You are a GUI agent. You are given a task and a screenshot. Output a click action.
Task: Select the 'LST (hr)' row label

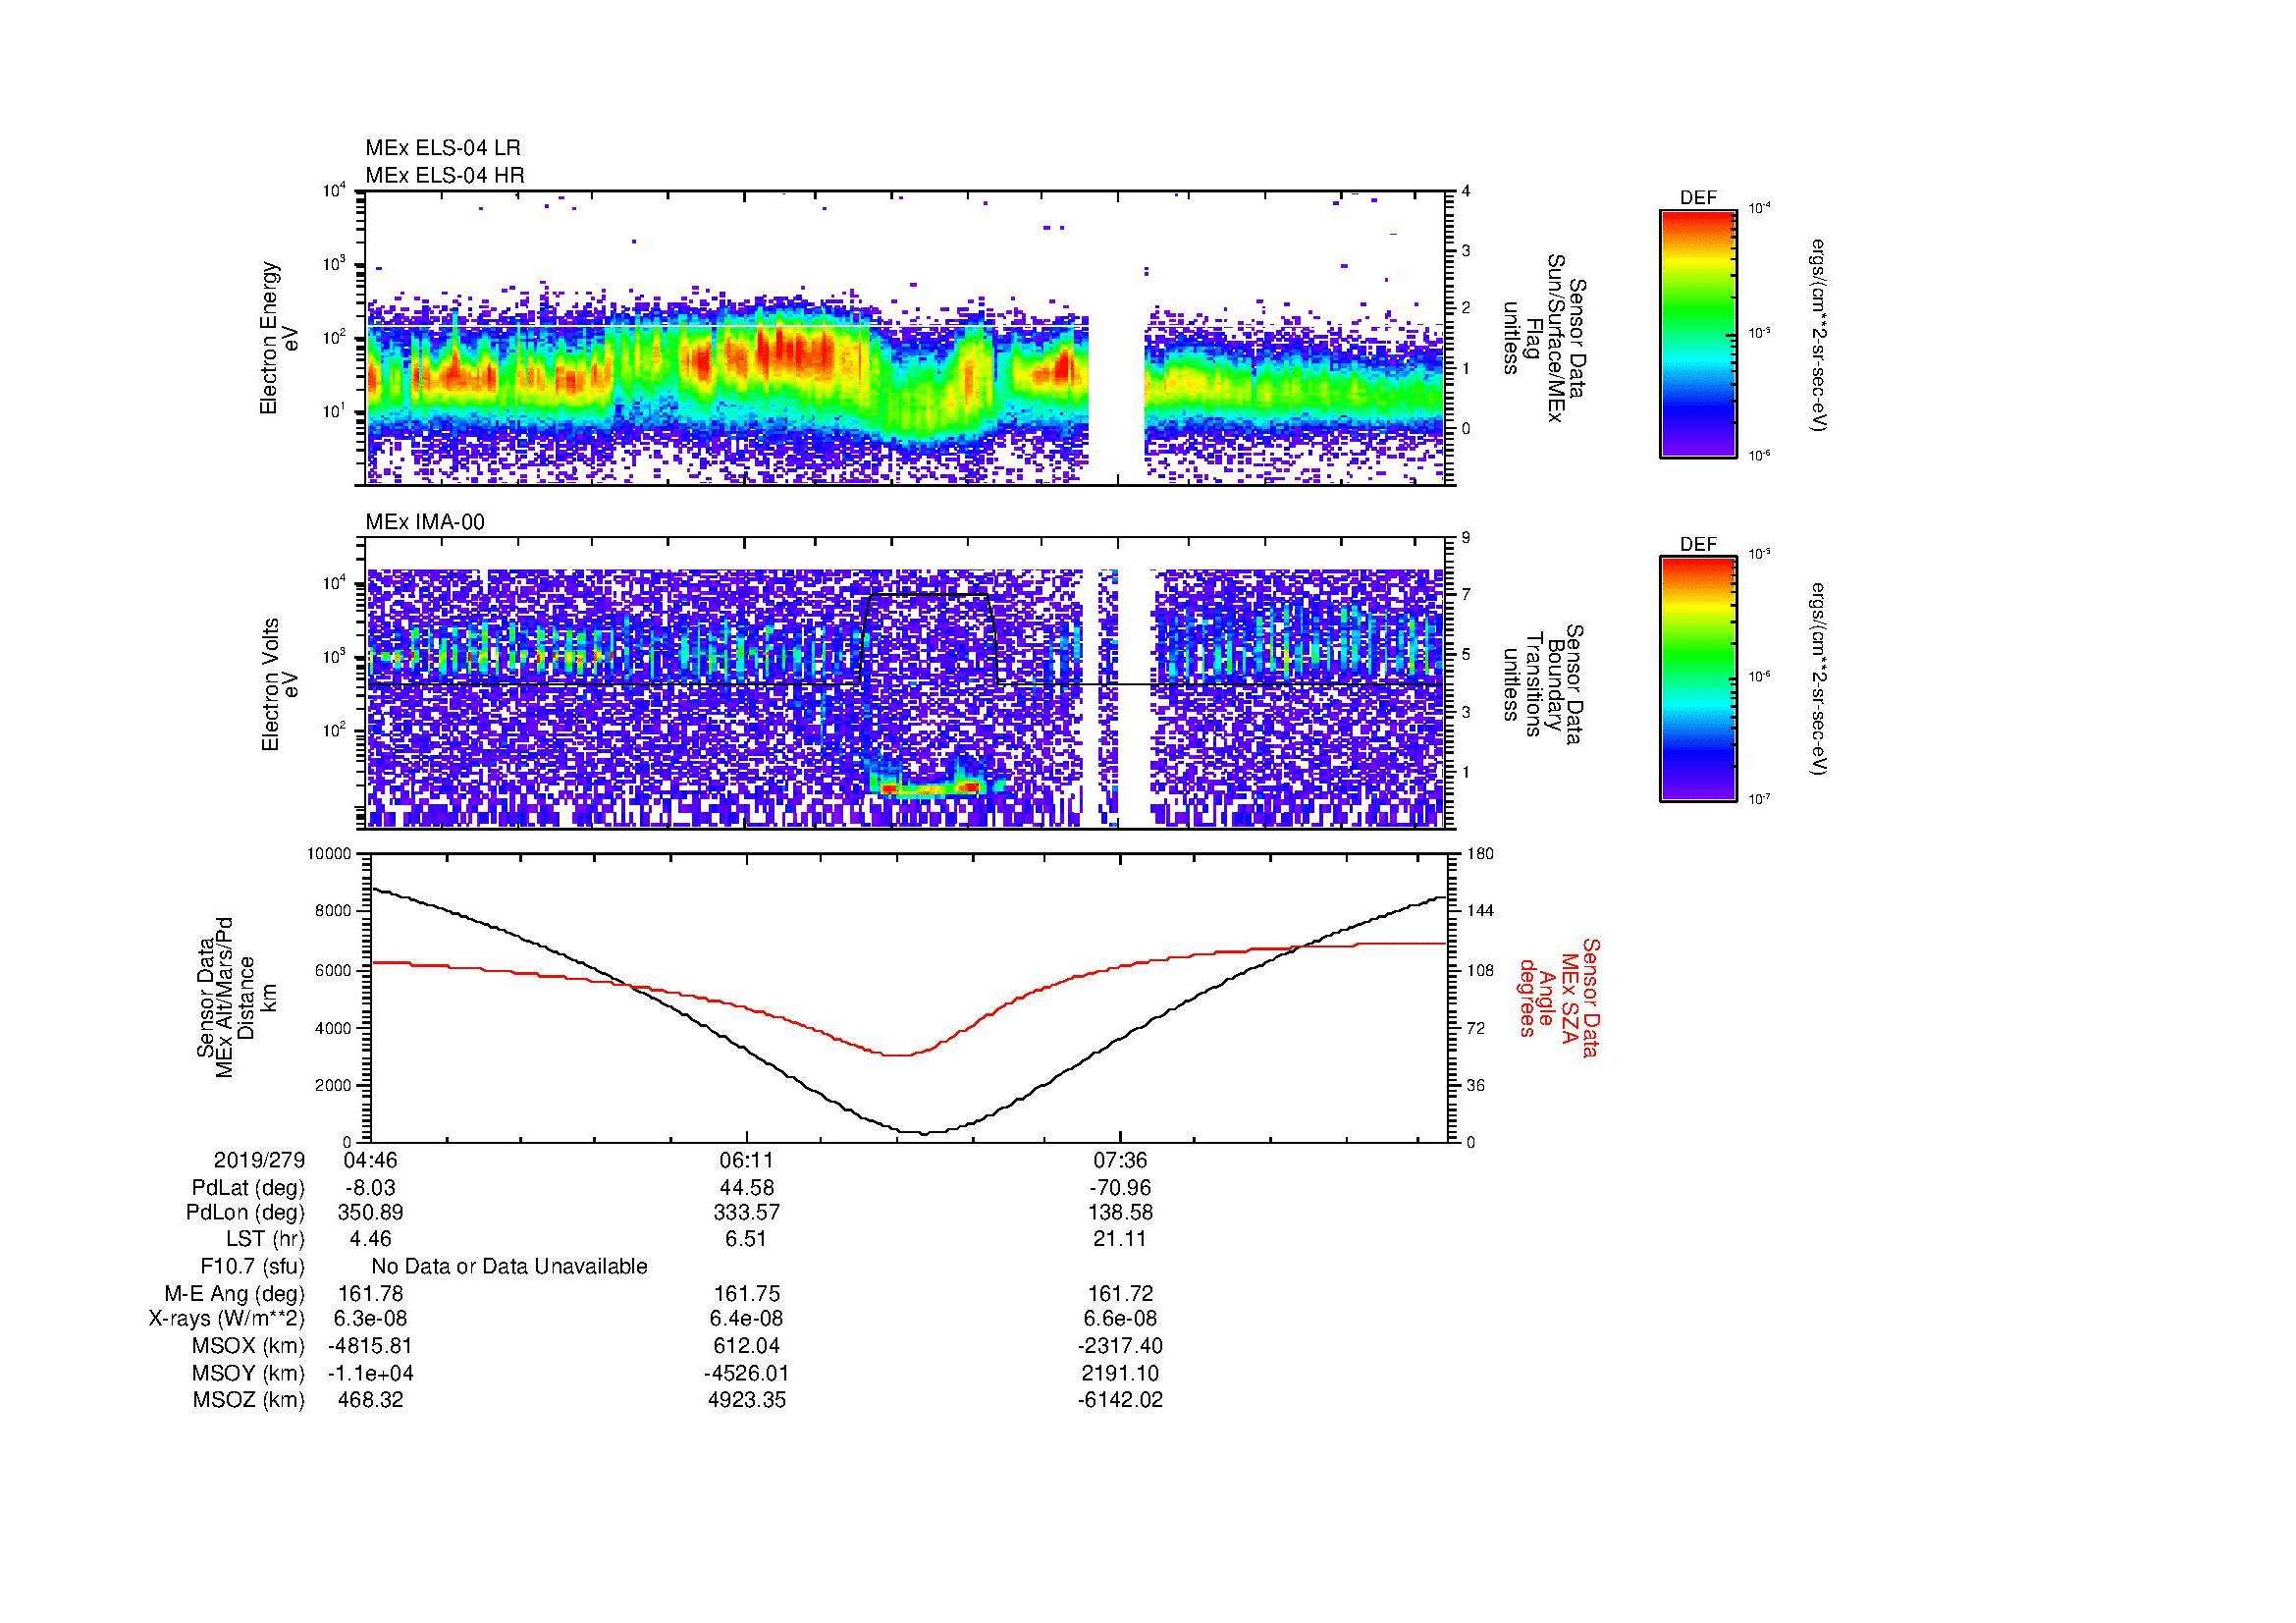[x=265, y=1239]
